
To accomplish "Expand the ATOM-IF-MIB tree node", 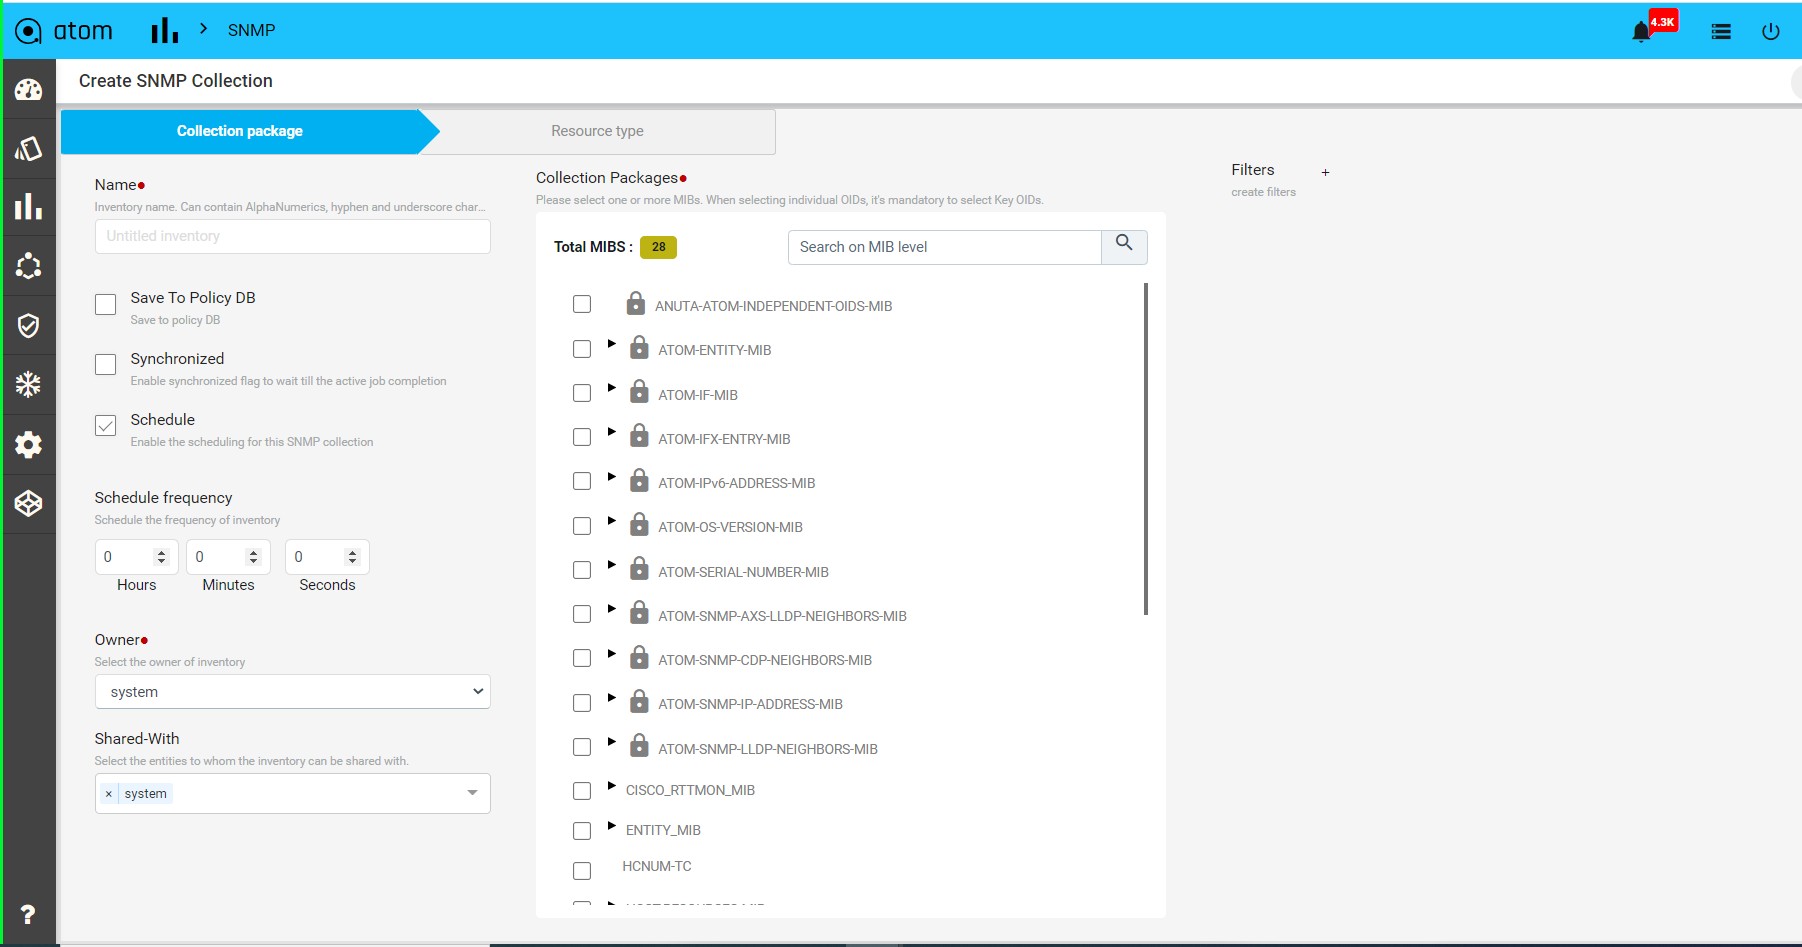I will coord(612,388).
